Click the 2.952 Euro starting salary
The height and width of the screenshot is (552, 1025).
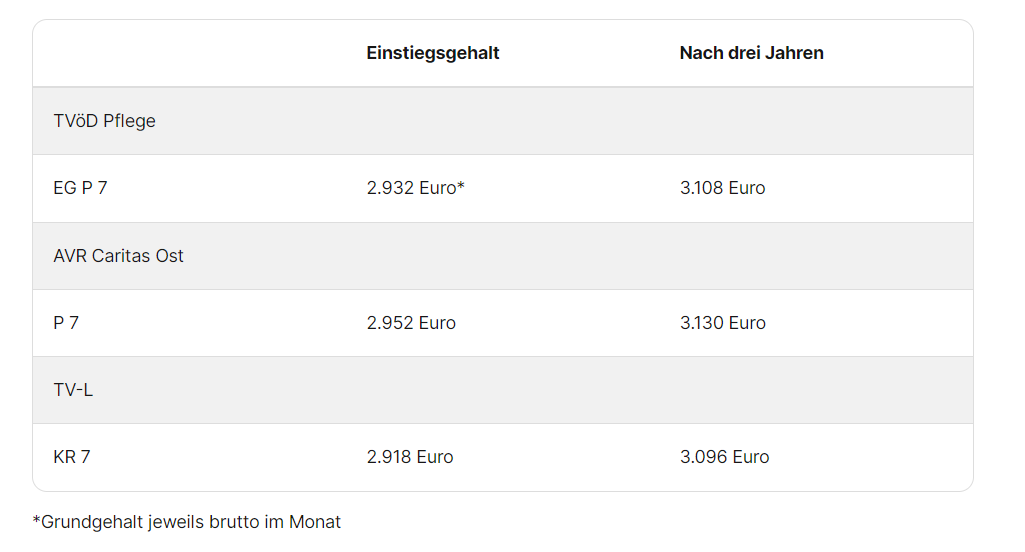click(x=411, y=323)
